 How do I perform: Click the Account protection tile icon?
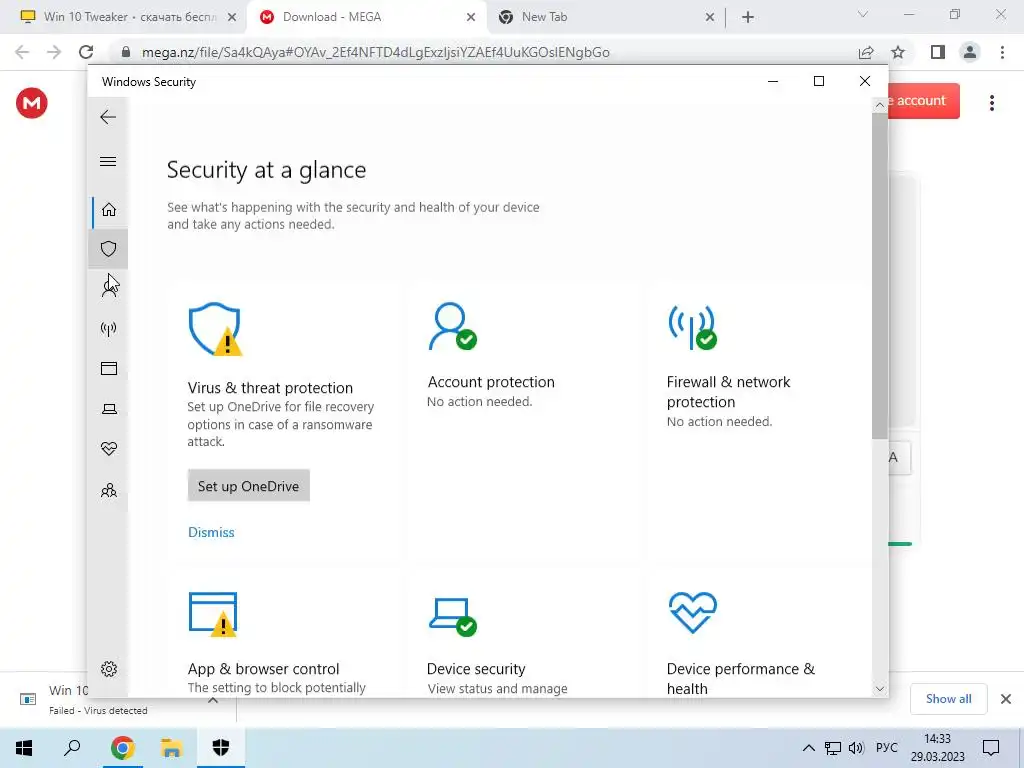click(x=453, y=326)
